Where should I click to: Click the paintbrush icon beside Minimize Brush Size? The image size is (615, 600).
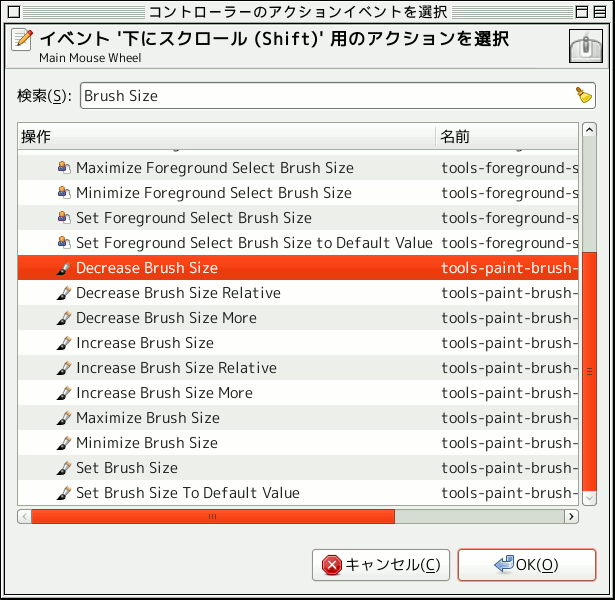[63, 443]
